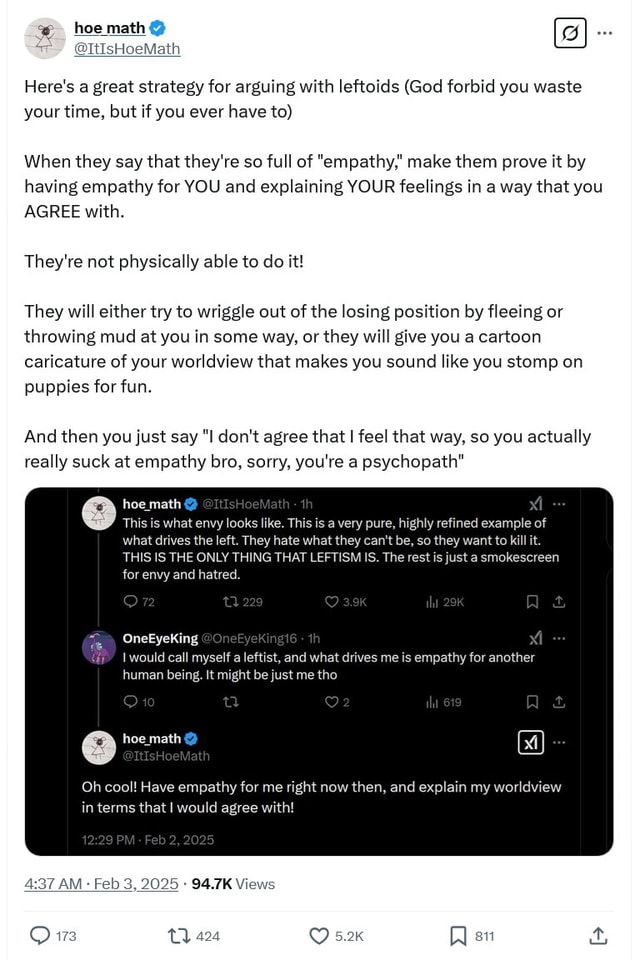
Task: Repost the main tweet
Action: point(178,936)
